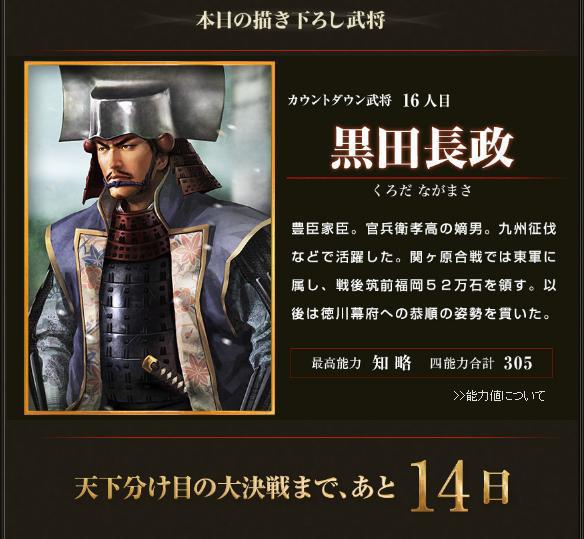Click the 四能力合計 305 value
The width and height of the screenshot is (584, 539).
point(482,363)
